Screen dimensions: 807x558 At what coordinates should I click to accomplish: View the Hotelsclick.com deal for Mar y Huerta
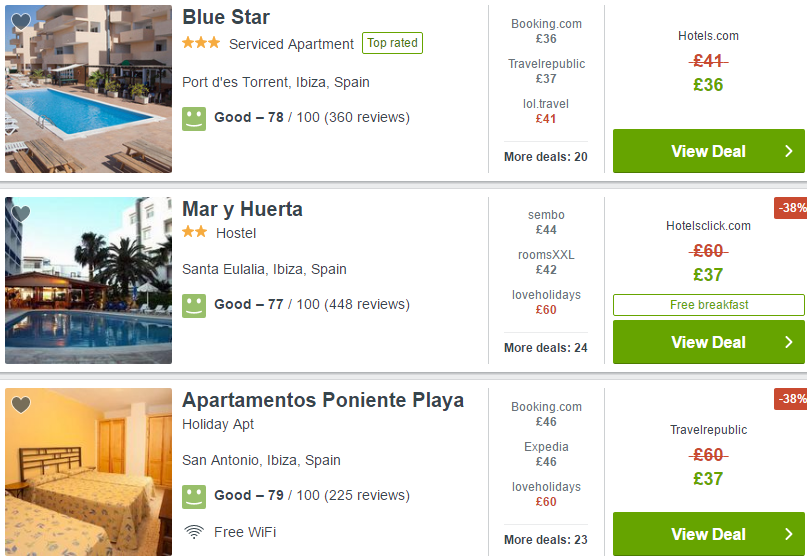point(709,342)
